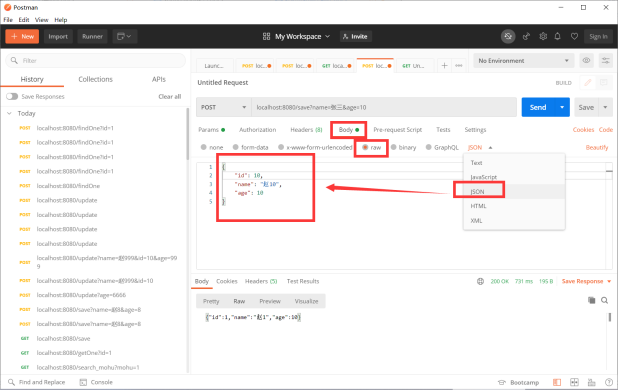Click the response body scrollbar
The height and width of the screenshot is (391, 619).
(x=610, y=317)
